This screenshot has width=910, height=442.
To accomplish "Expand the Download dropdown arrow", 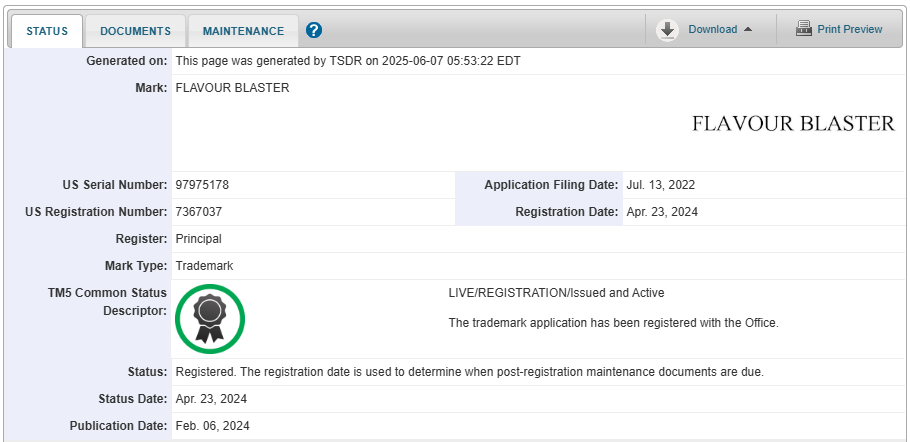I will click(748, 30).
